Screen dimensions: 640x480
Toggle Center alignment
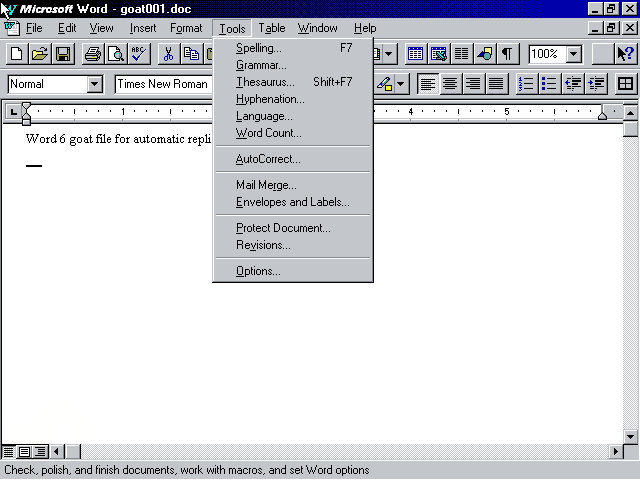point(451,84)
